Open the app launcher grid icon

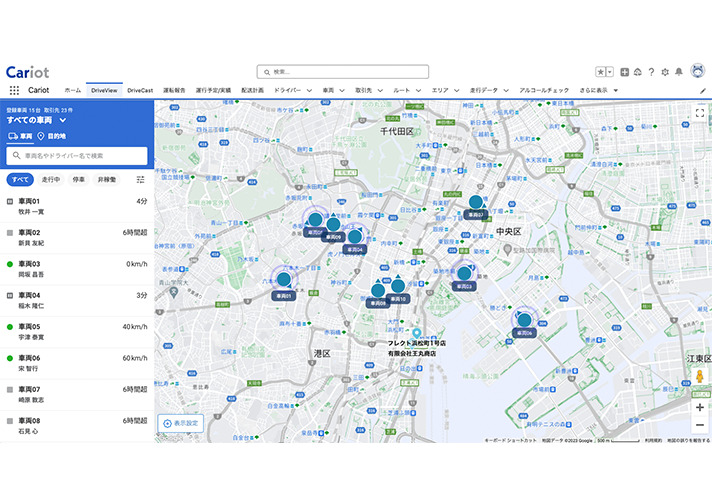click(x=14, y=90)
